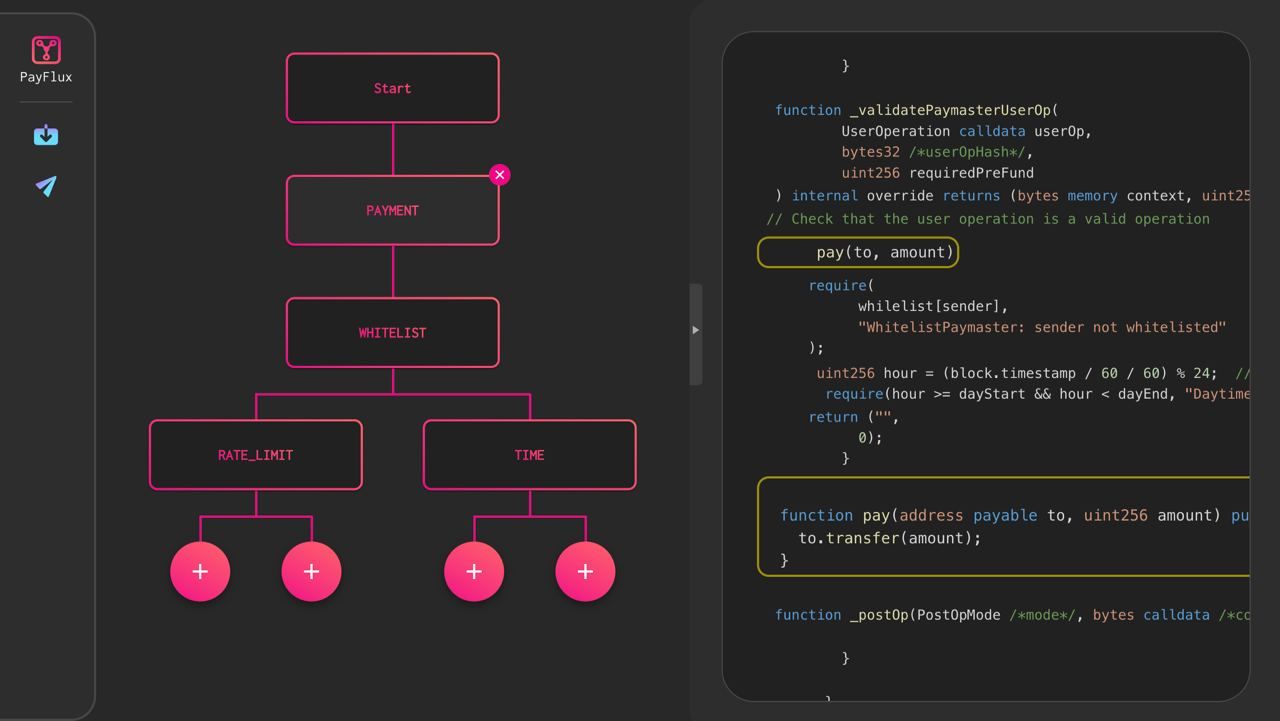1280x721 pixels.
Task: Select the PAYMENT node
Action: [392, 210]
